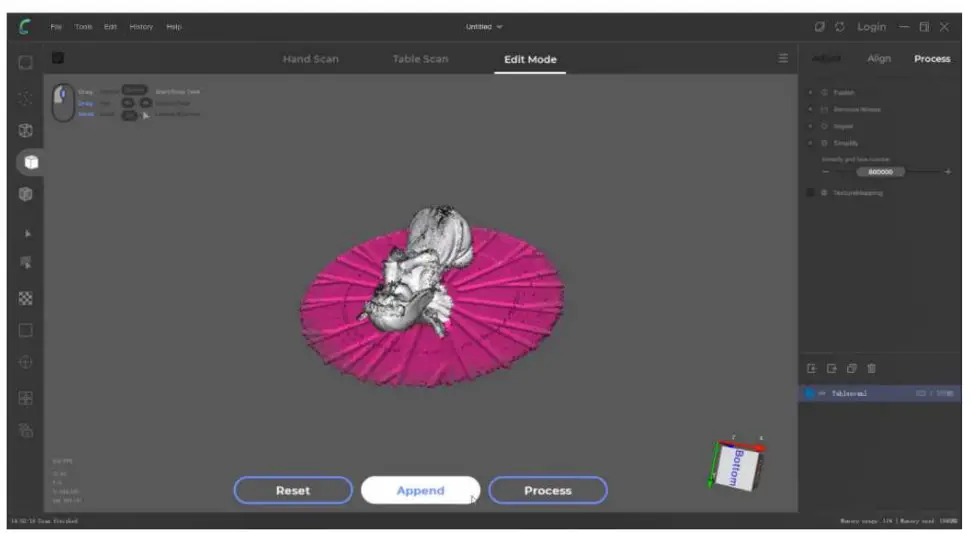Screen dimensions: 971x534
Task: Click the trash delete icon above scan list
Action: [x=871, y=369]
